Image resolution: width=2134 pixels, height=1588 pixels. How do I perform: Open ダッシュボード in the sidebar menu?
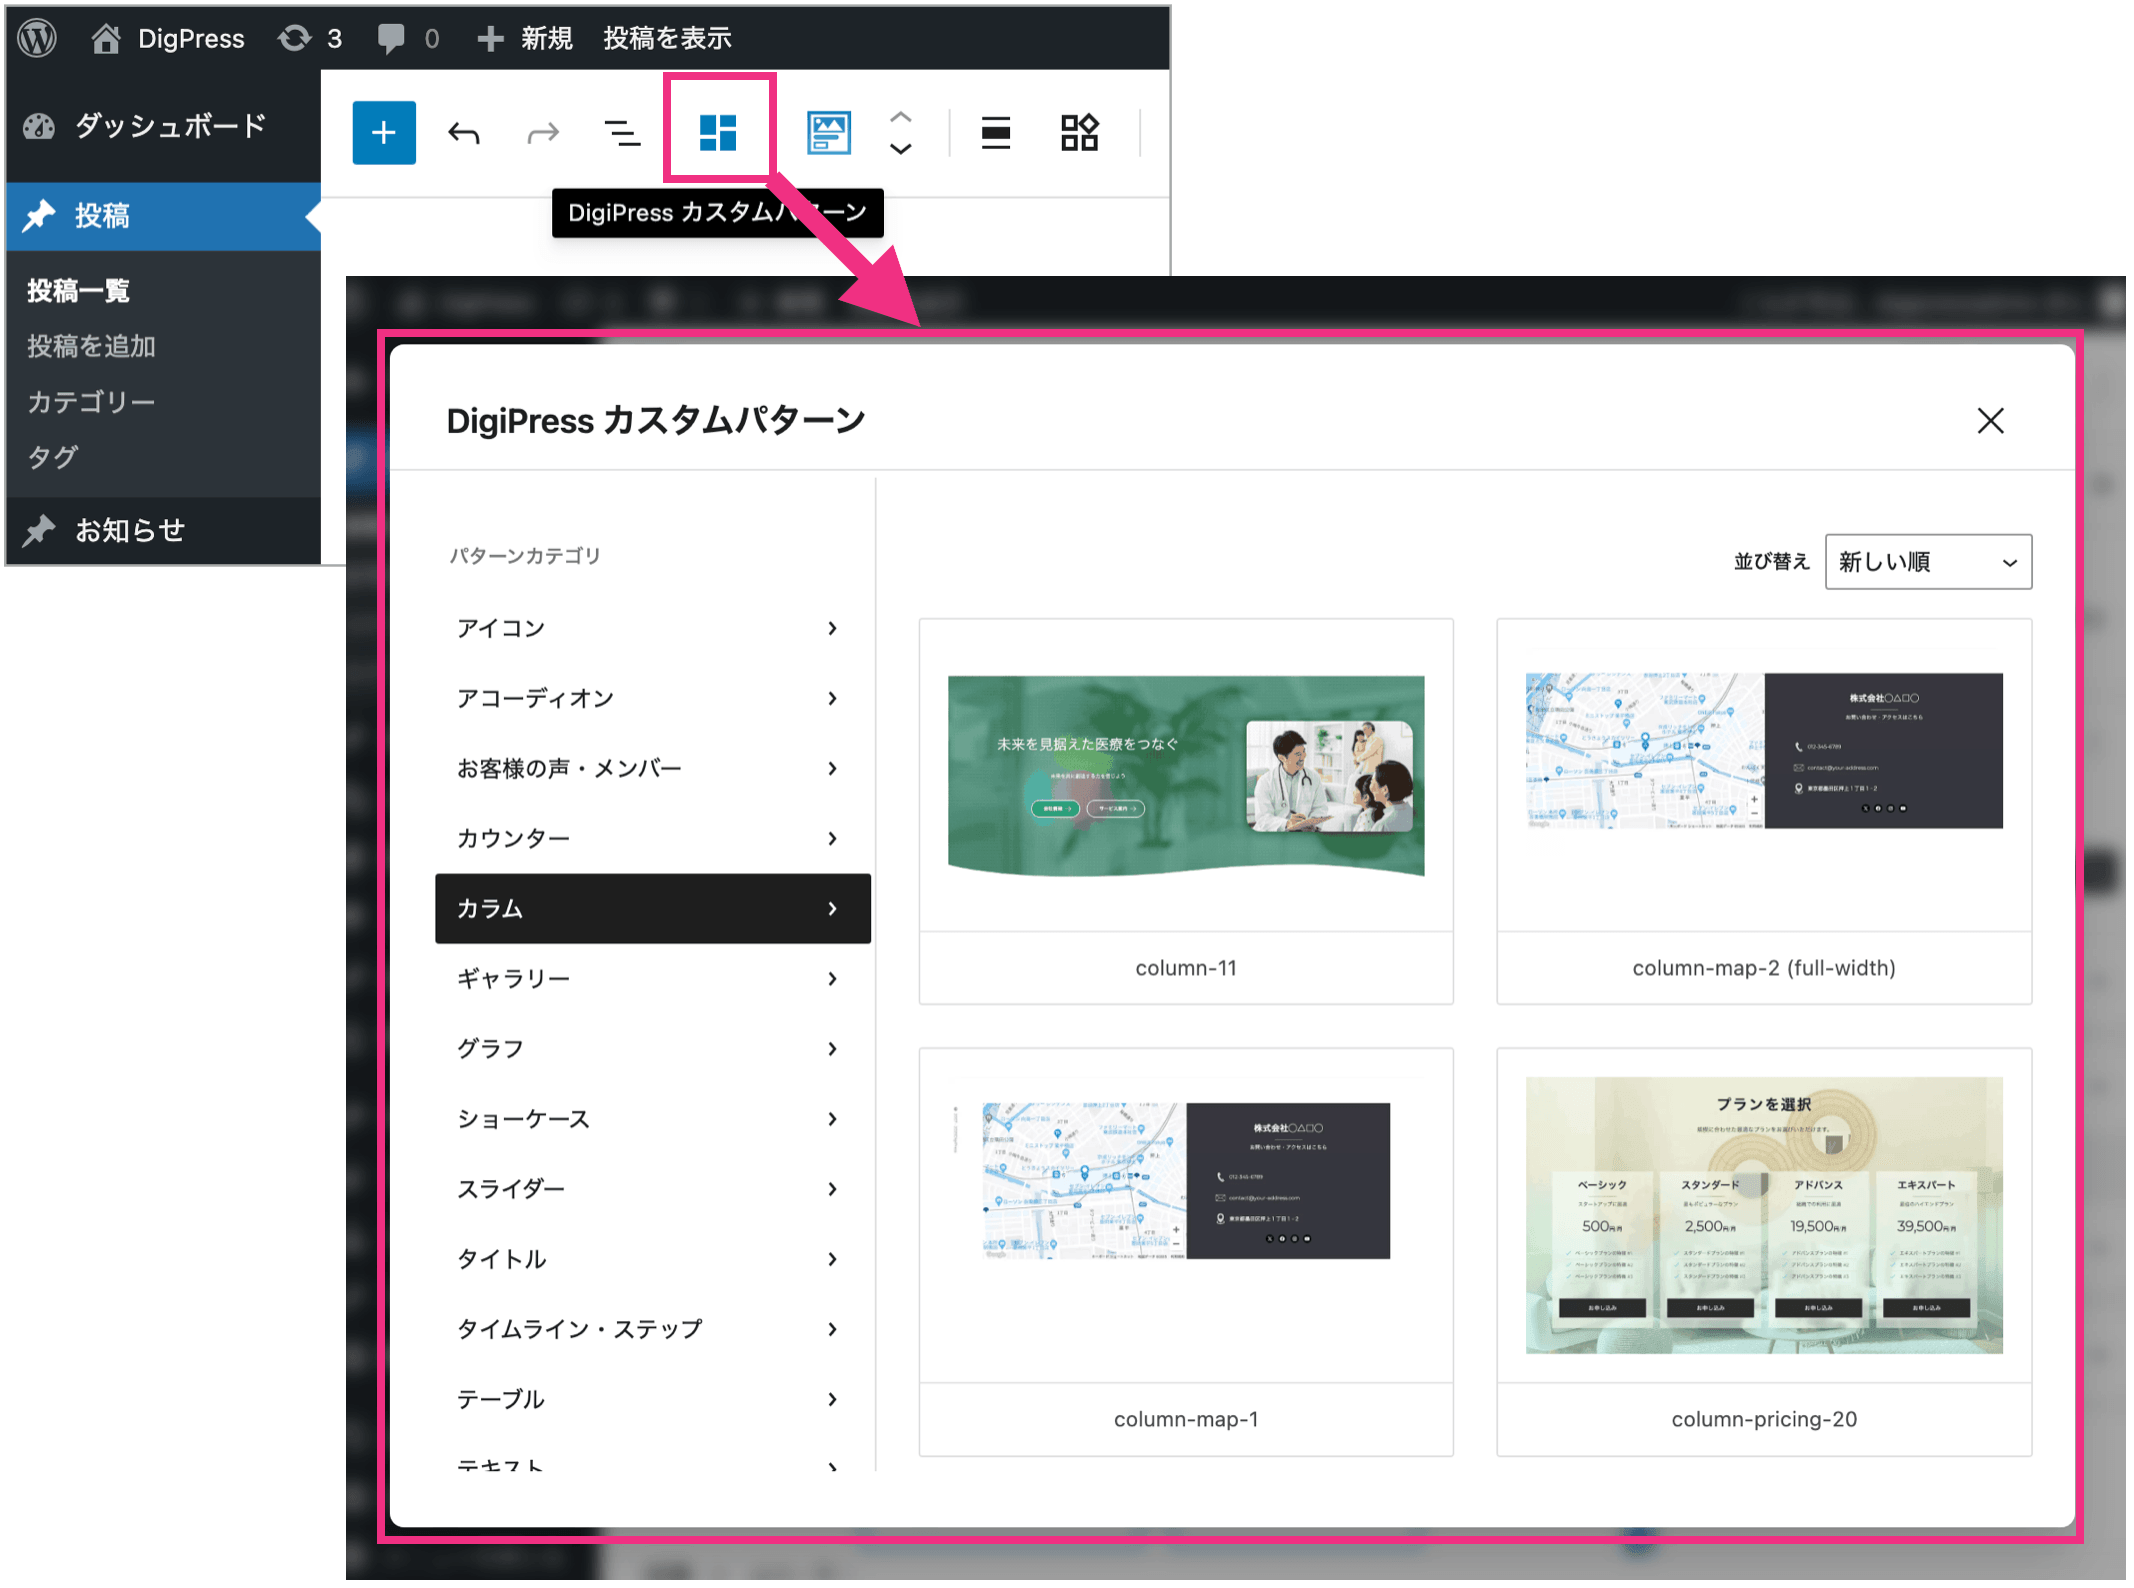[x=170, y=126]
